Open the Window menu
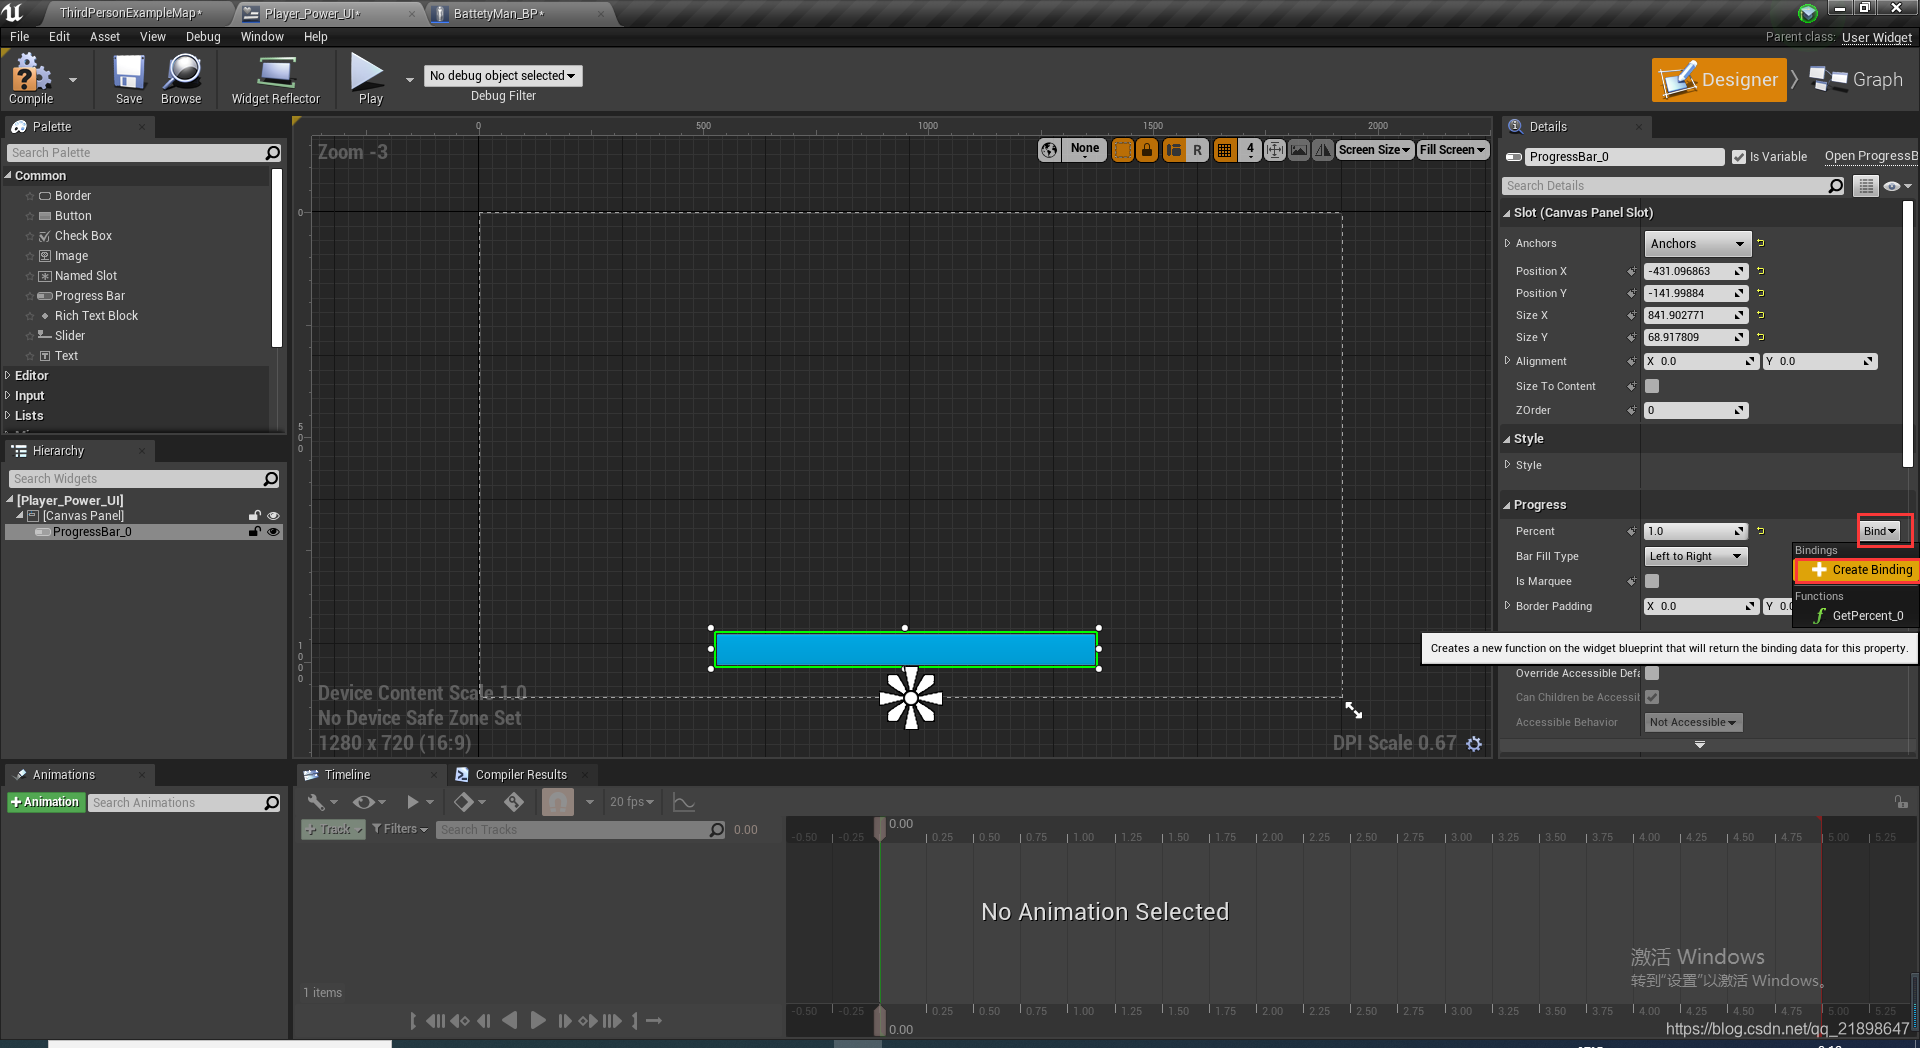Screen dimensions: 1920x1048 coord(262,37)
